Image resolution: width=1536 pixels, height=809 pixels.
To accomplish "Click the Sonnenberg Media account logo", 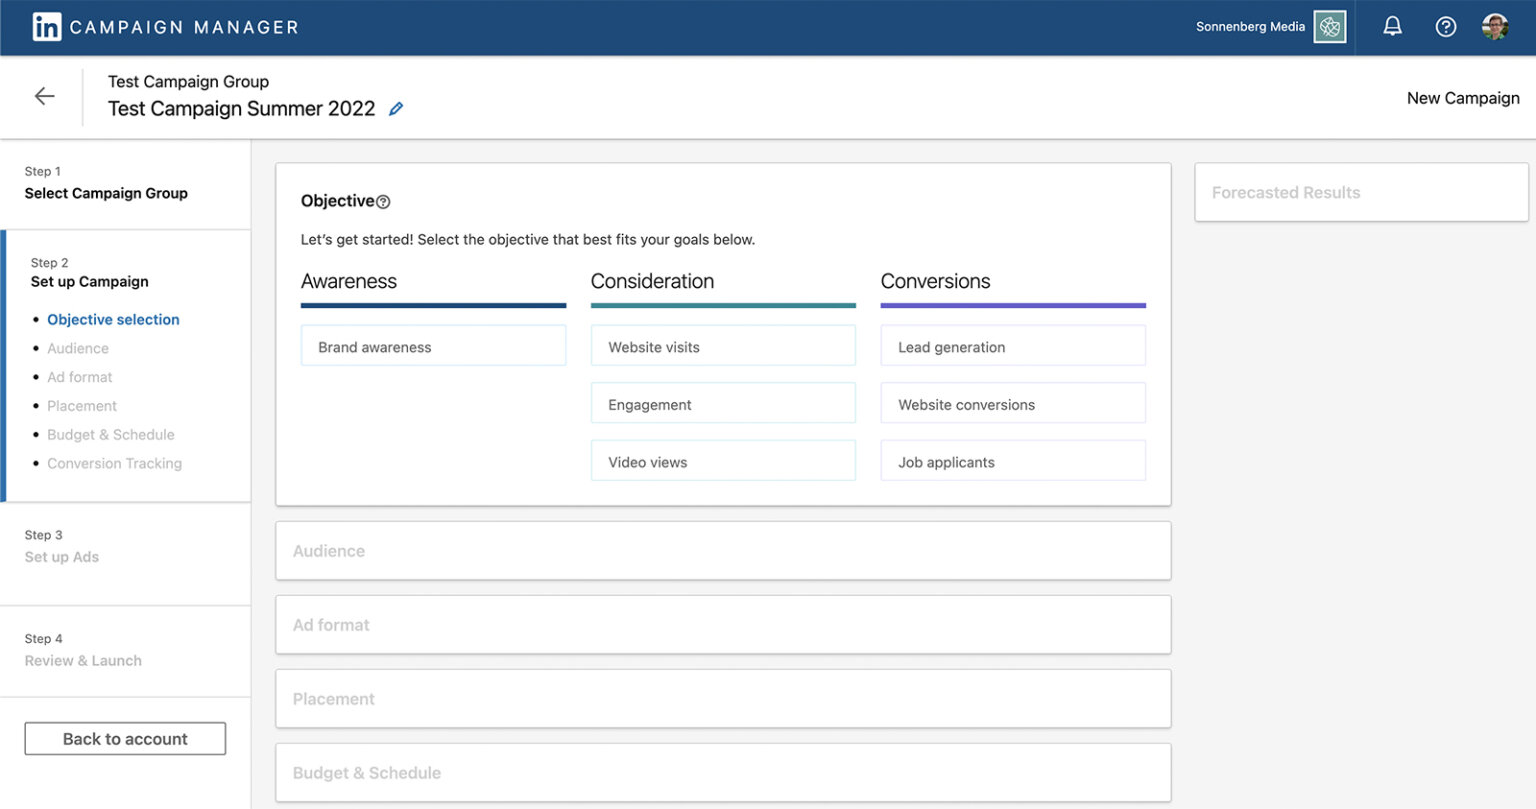I will pyautogui.click(x=1329, y=27).
